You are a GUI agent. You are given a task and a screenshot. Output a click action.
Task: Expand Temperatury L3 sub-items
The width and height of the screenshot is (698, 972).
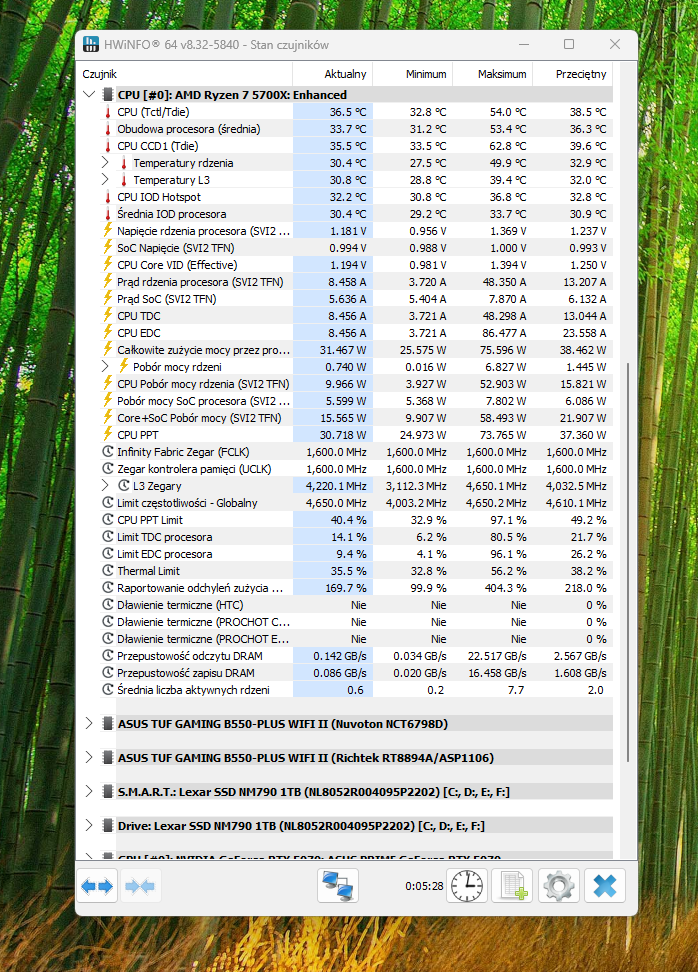(105, 179)
